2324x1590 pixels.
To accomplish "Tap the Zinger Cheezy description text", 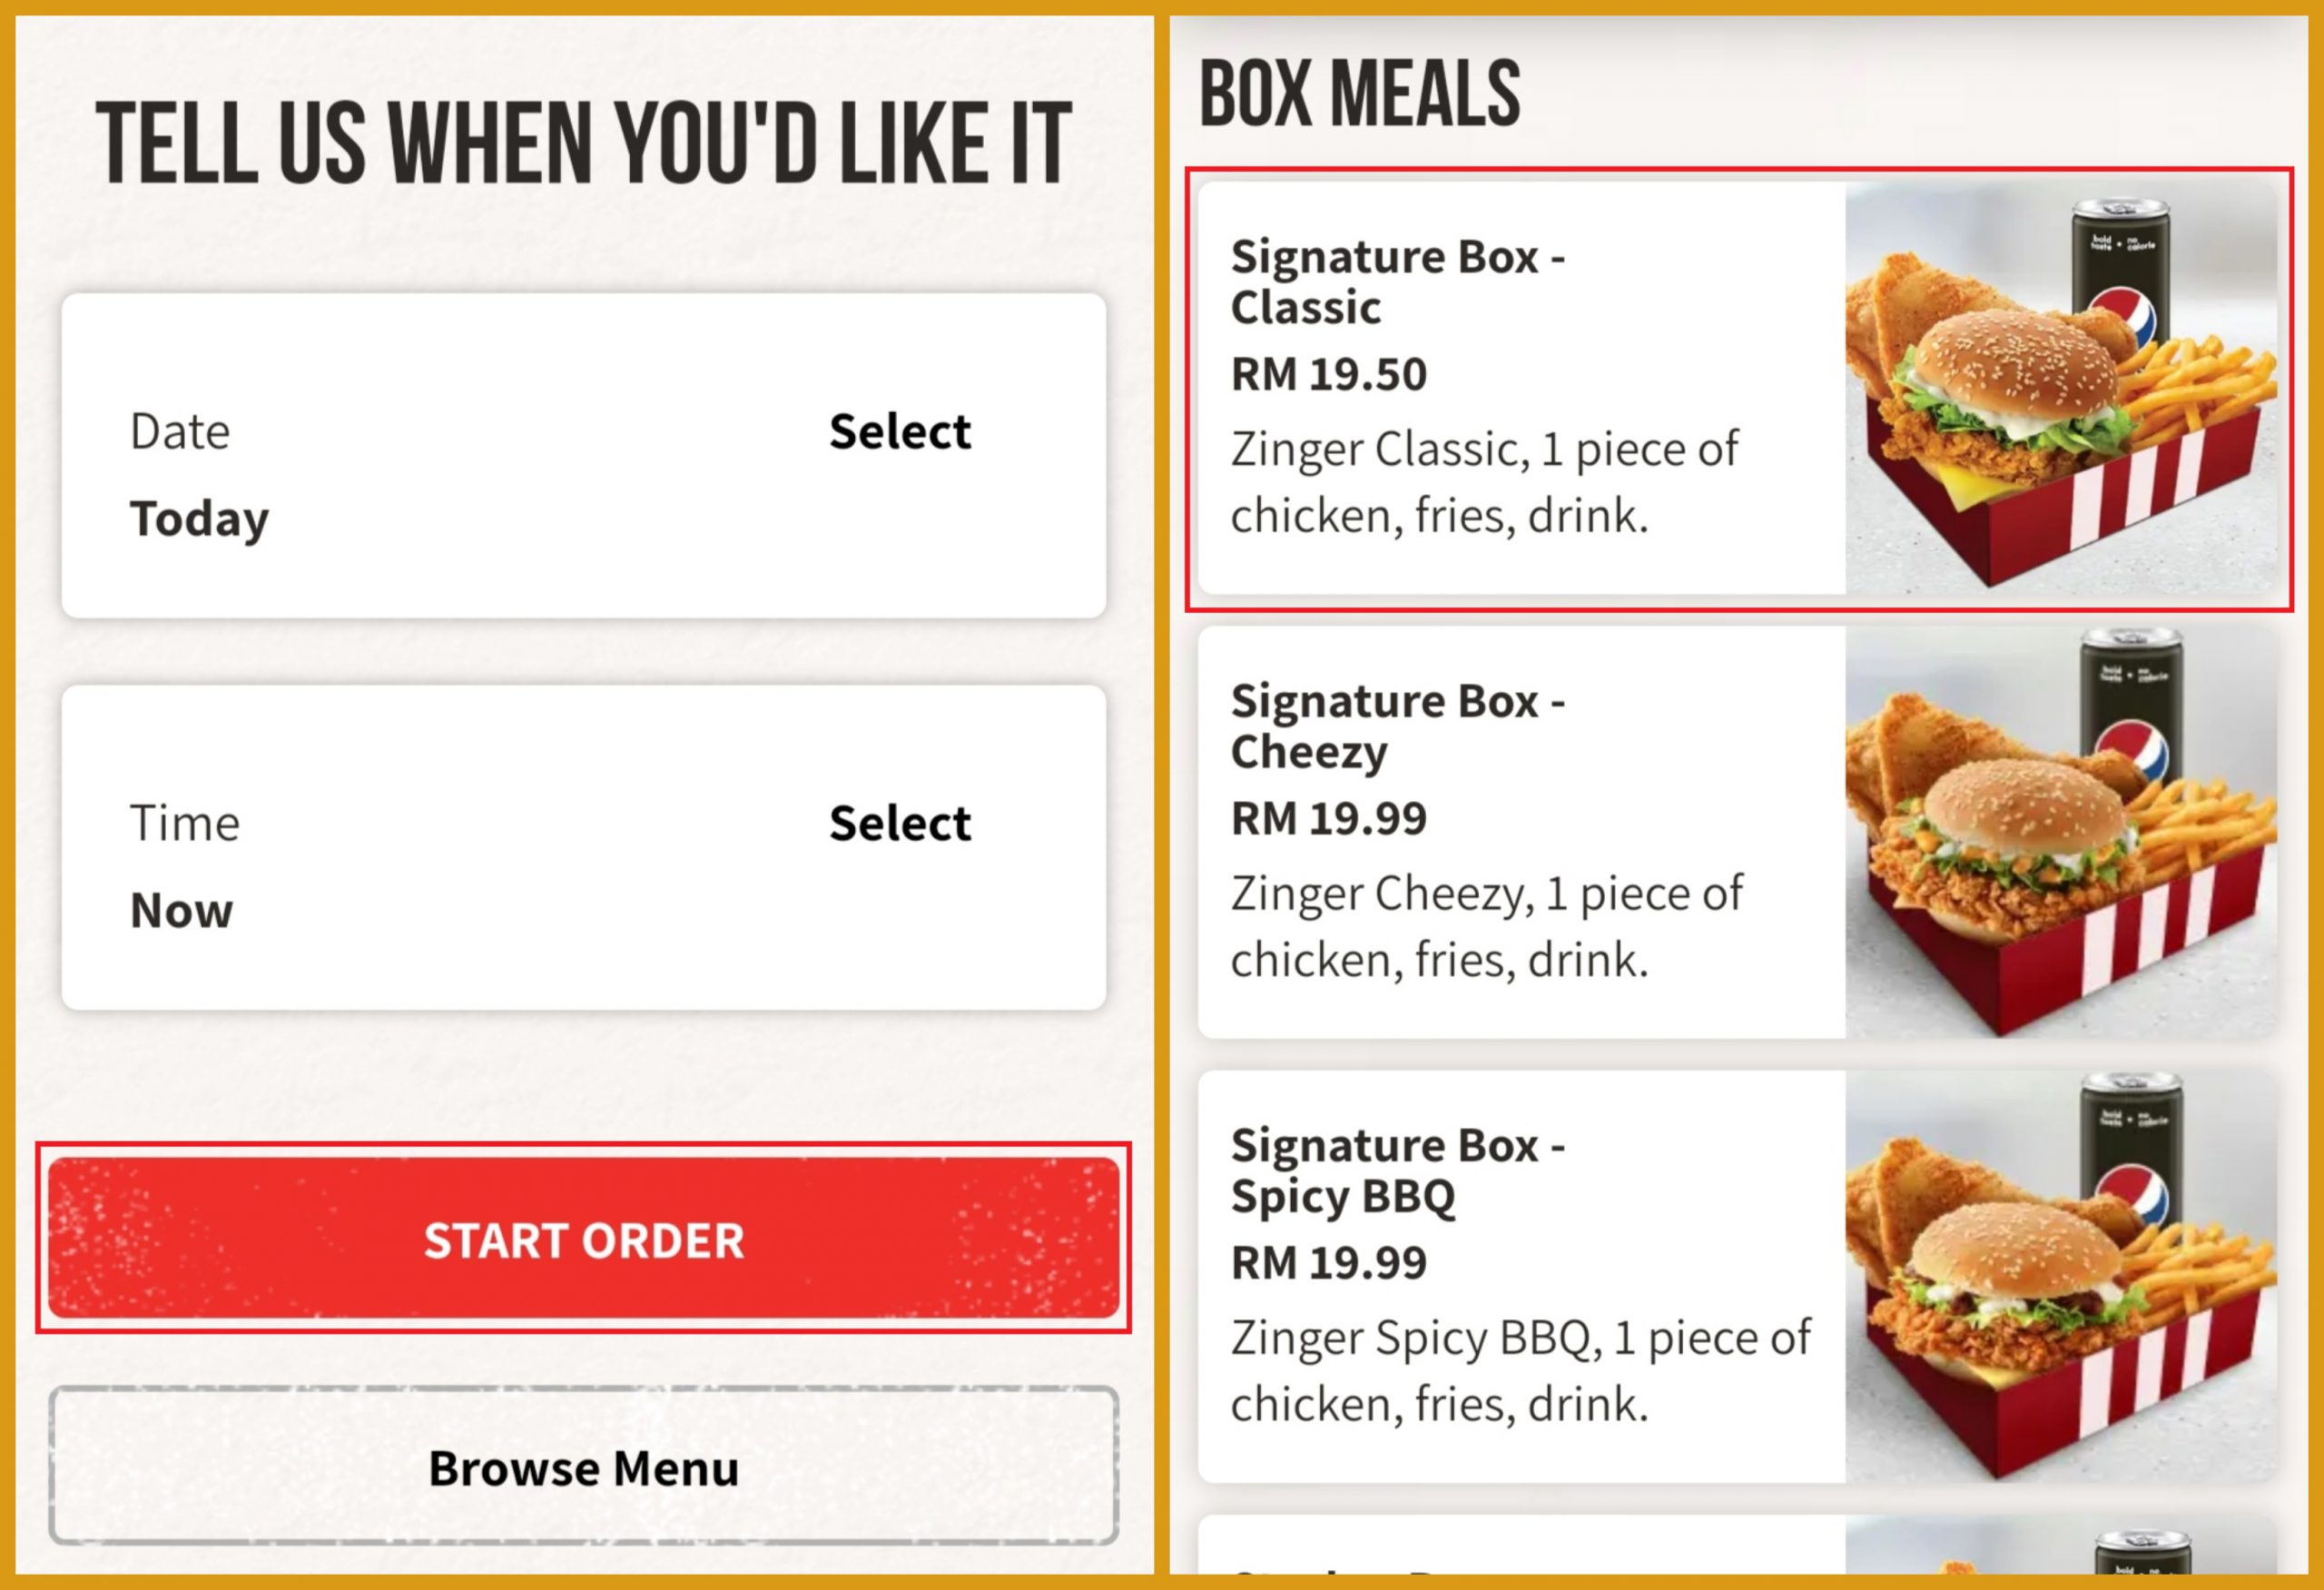I will [x=1486, y=926].
